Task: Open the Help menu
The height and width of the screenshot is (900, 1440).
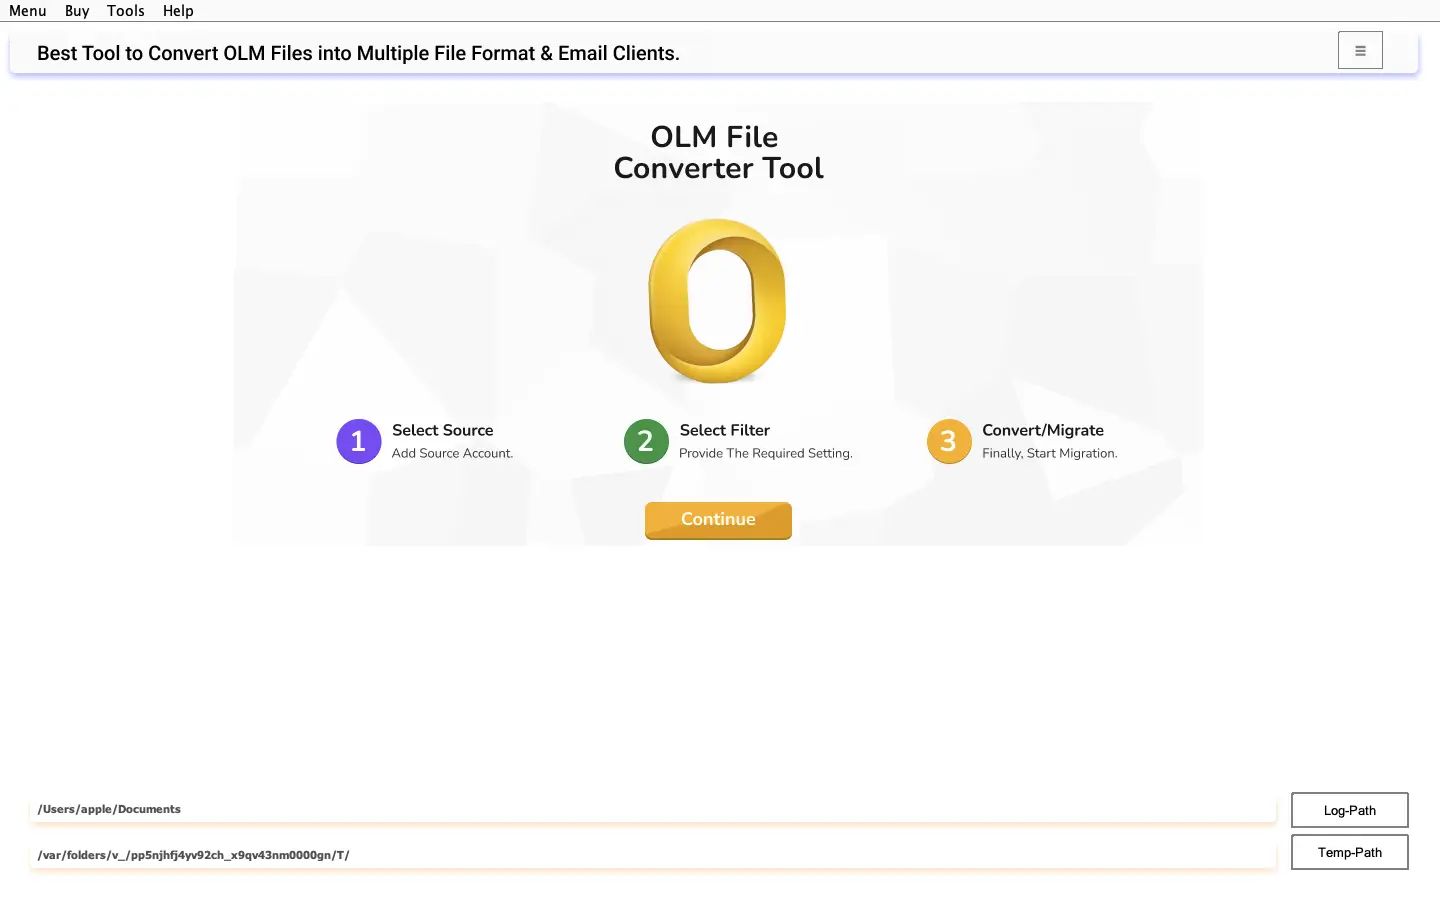Action: (178, 11)
